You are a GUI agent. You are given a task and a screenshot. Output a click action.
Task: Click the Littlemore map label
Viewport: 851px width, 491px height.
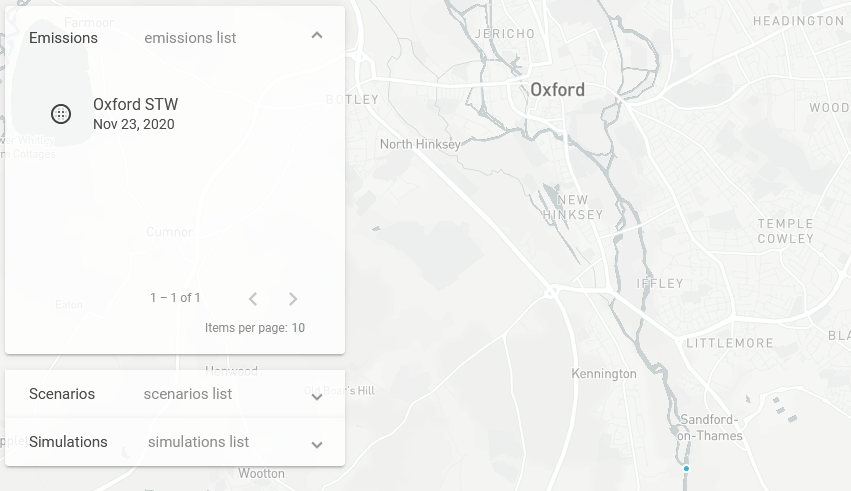click(730, 343)
